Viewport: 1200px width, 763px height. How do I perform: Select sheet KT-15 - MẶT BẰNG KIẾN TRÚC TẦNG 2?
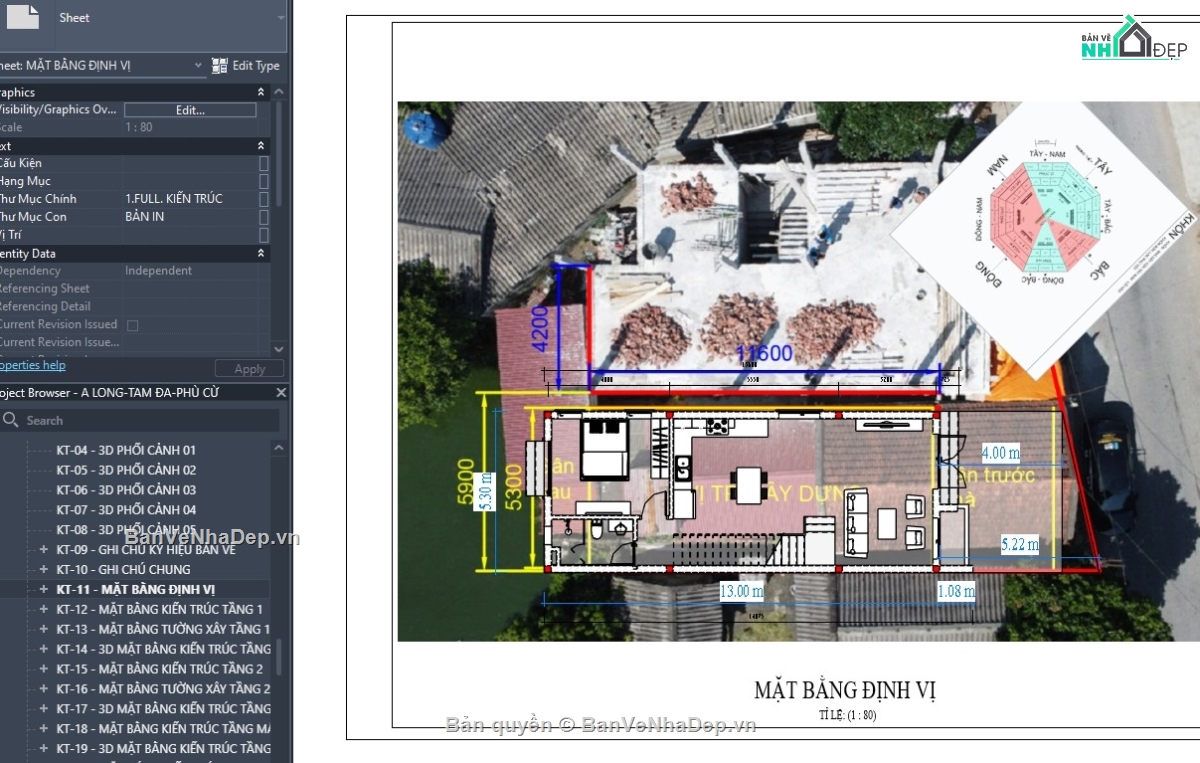160,669
